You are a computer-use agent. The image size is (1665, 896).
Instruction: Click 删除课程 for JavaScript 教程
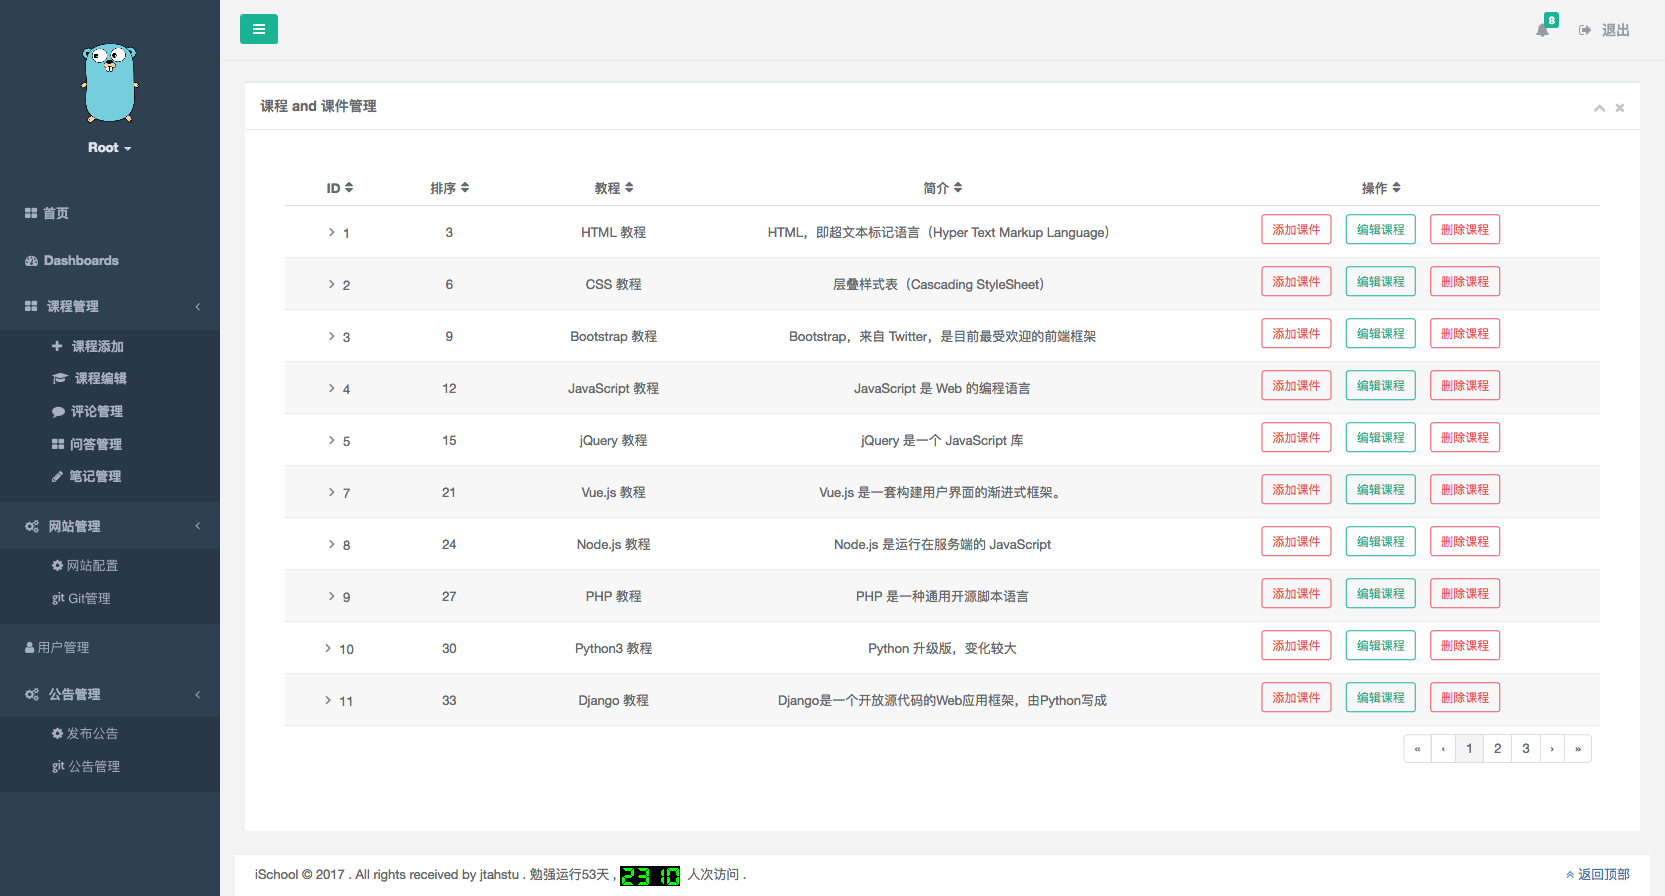pyautogui.click(x=1465, y=386)
